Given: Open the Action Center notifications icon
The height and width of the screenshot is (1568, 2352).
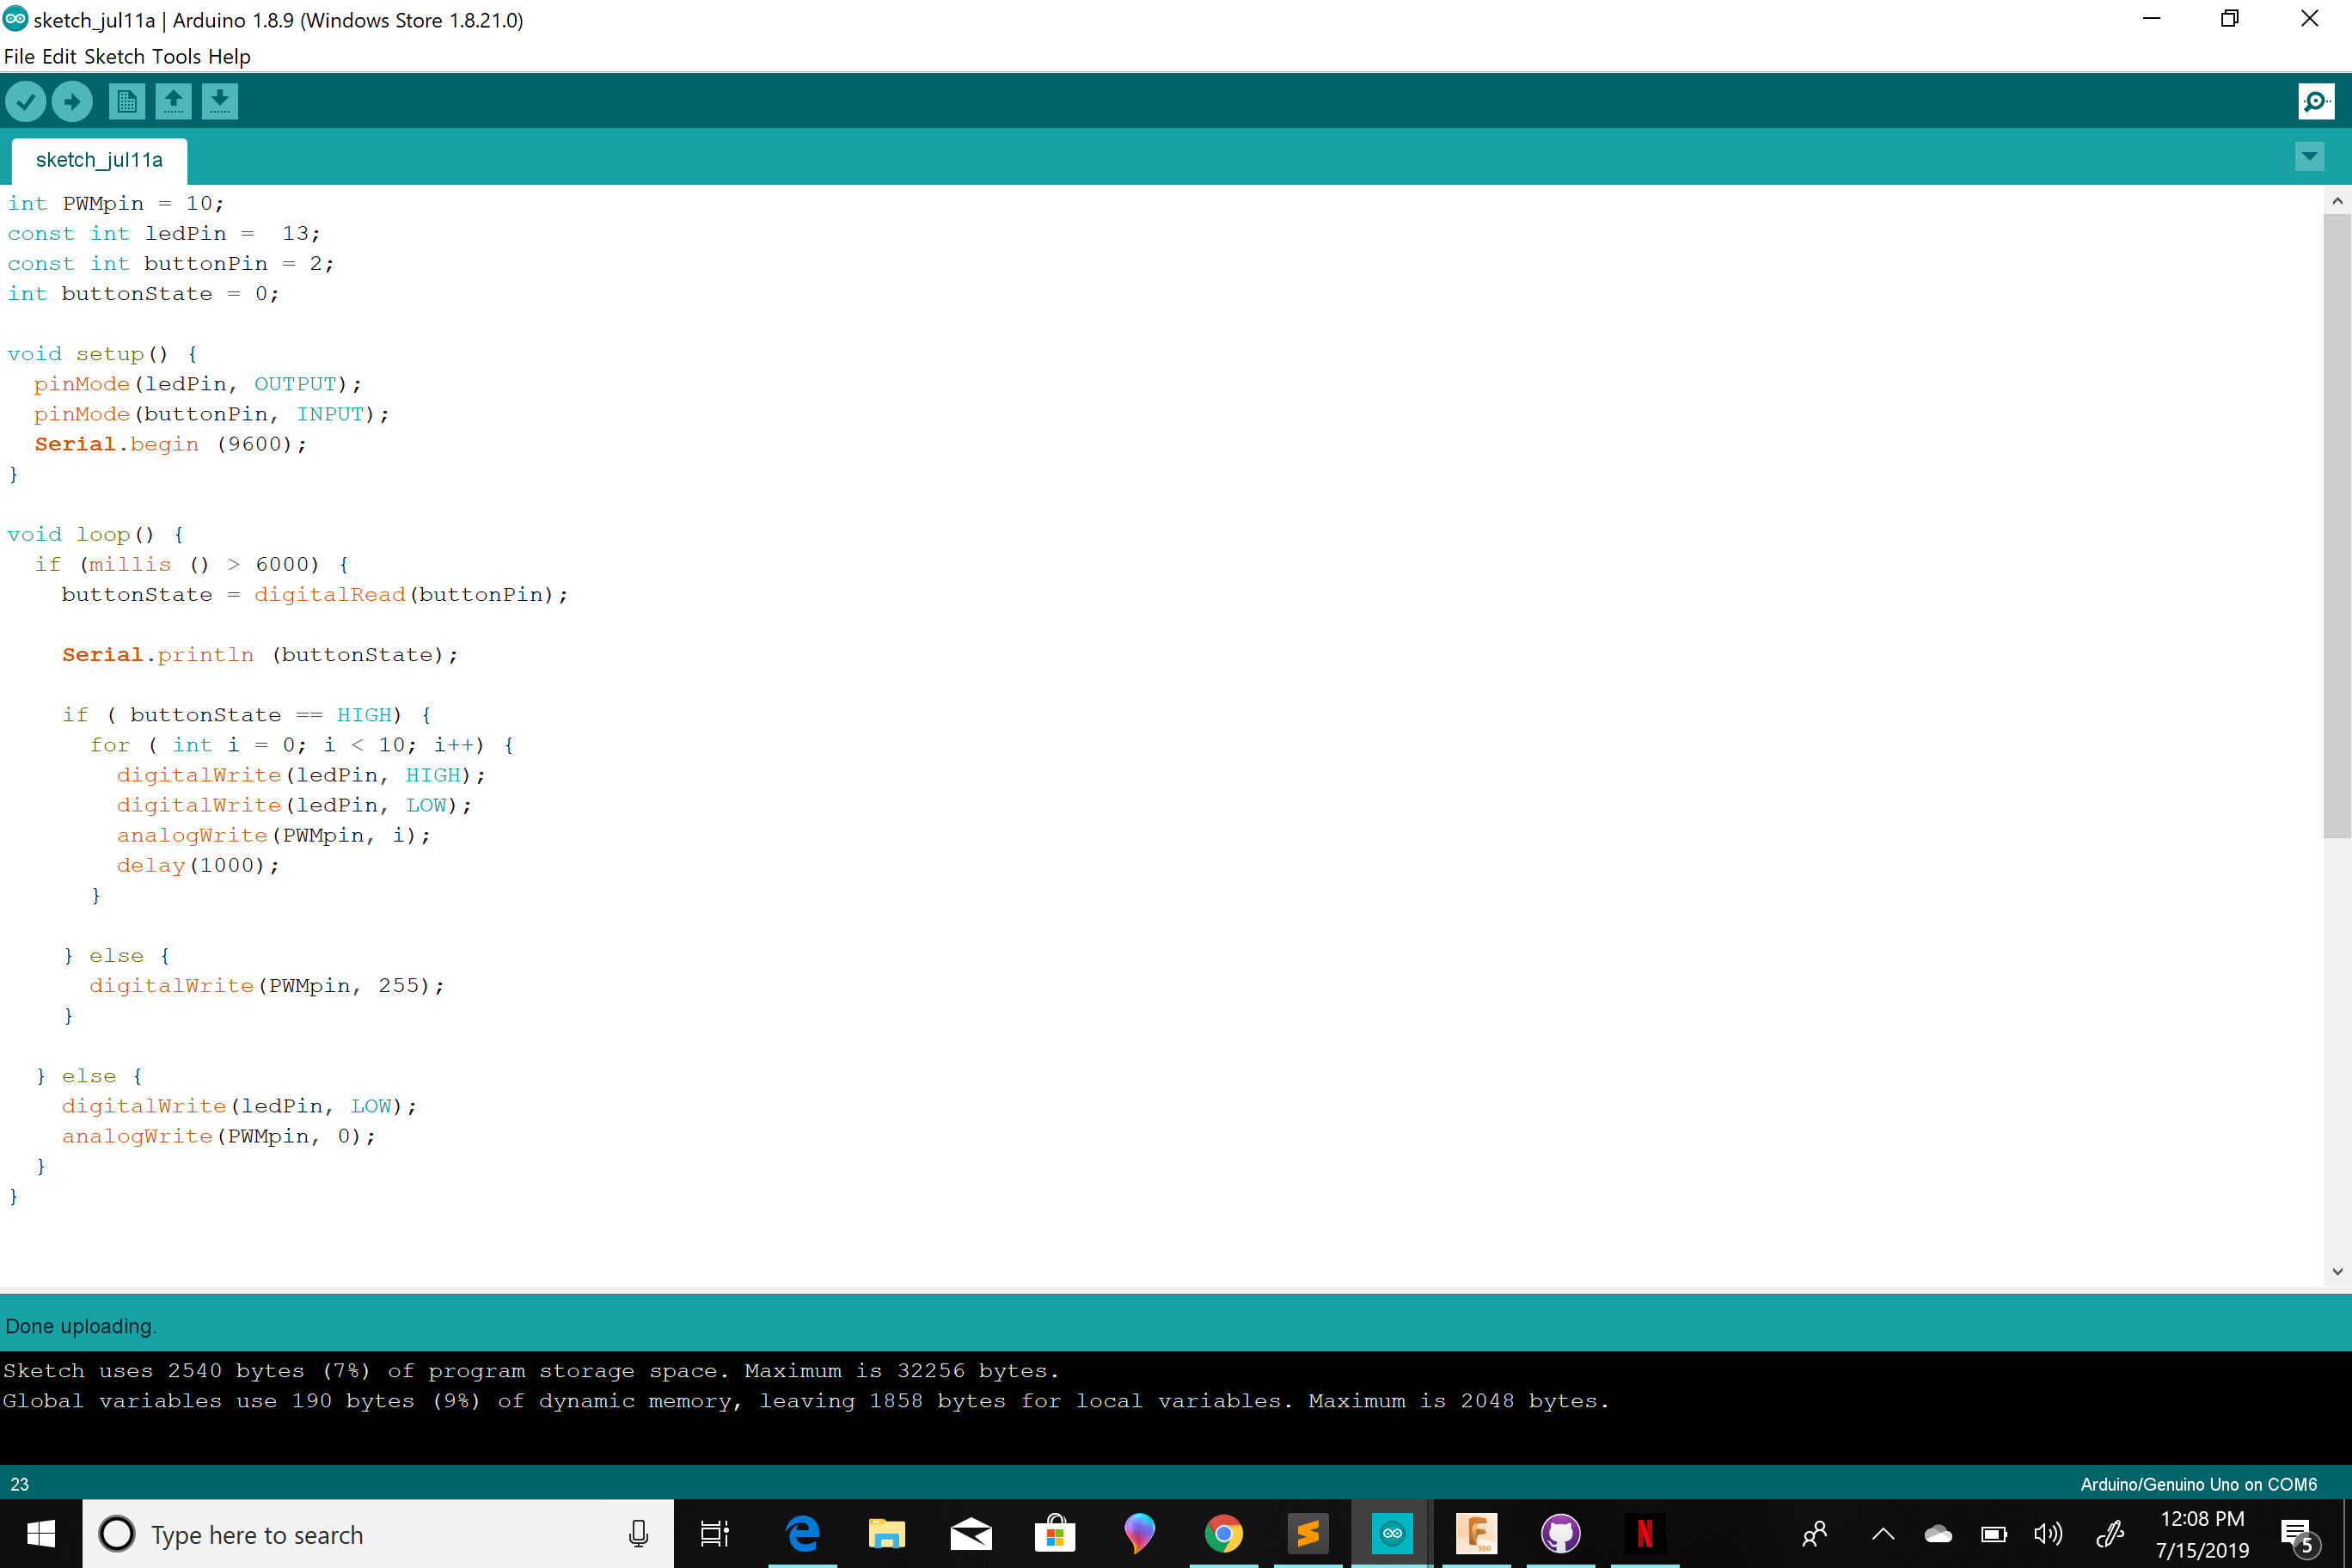Looking at the screenshot, I should [x=2297, y=1534].
